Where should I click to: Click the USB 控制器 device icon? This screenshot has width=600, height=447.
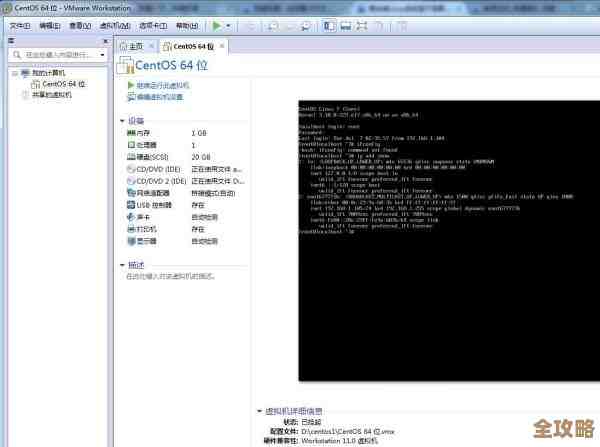131,205
